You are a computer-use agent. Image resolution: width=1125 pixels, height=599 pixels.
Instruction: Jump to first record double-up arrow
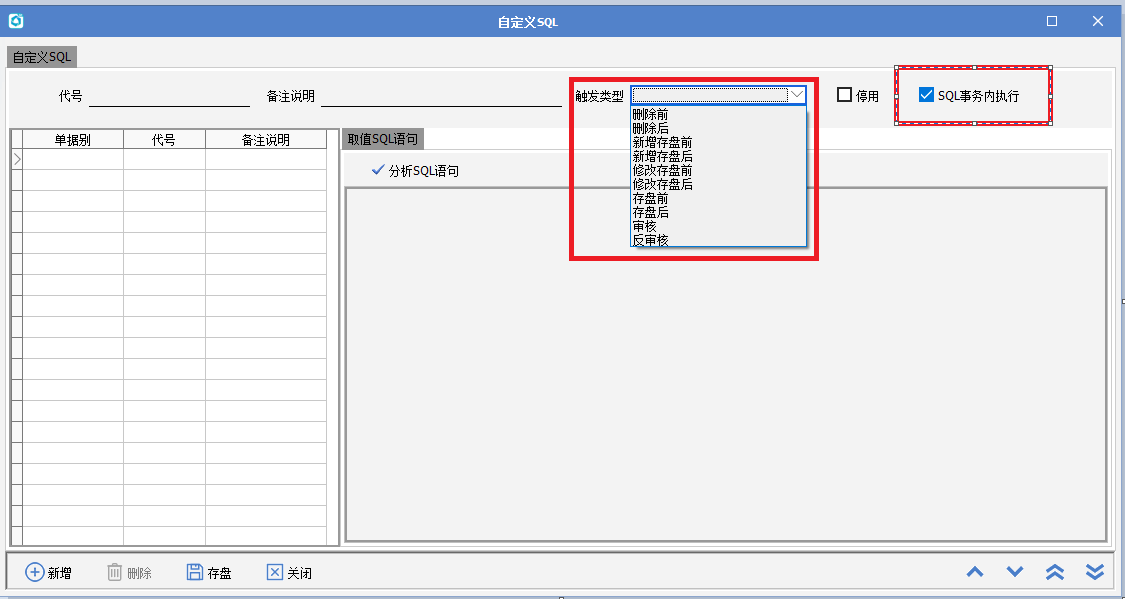tap(1055, 572)
